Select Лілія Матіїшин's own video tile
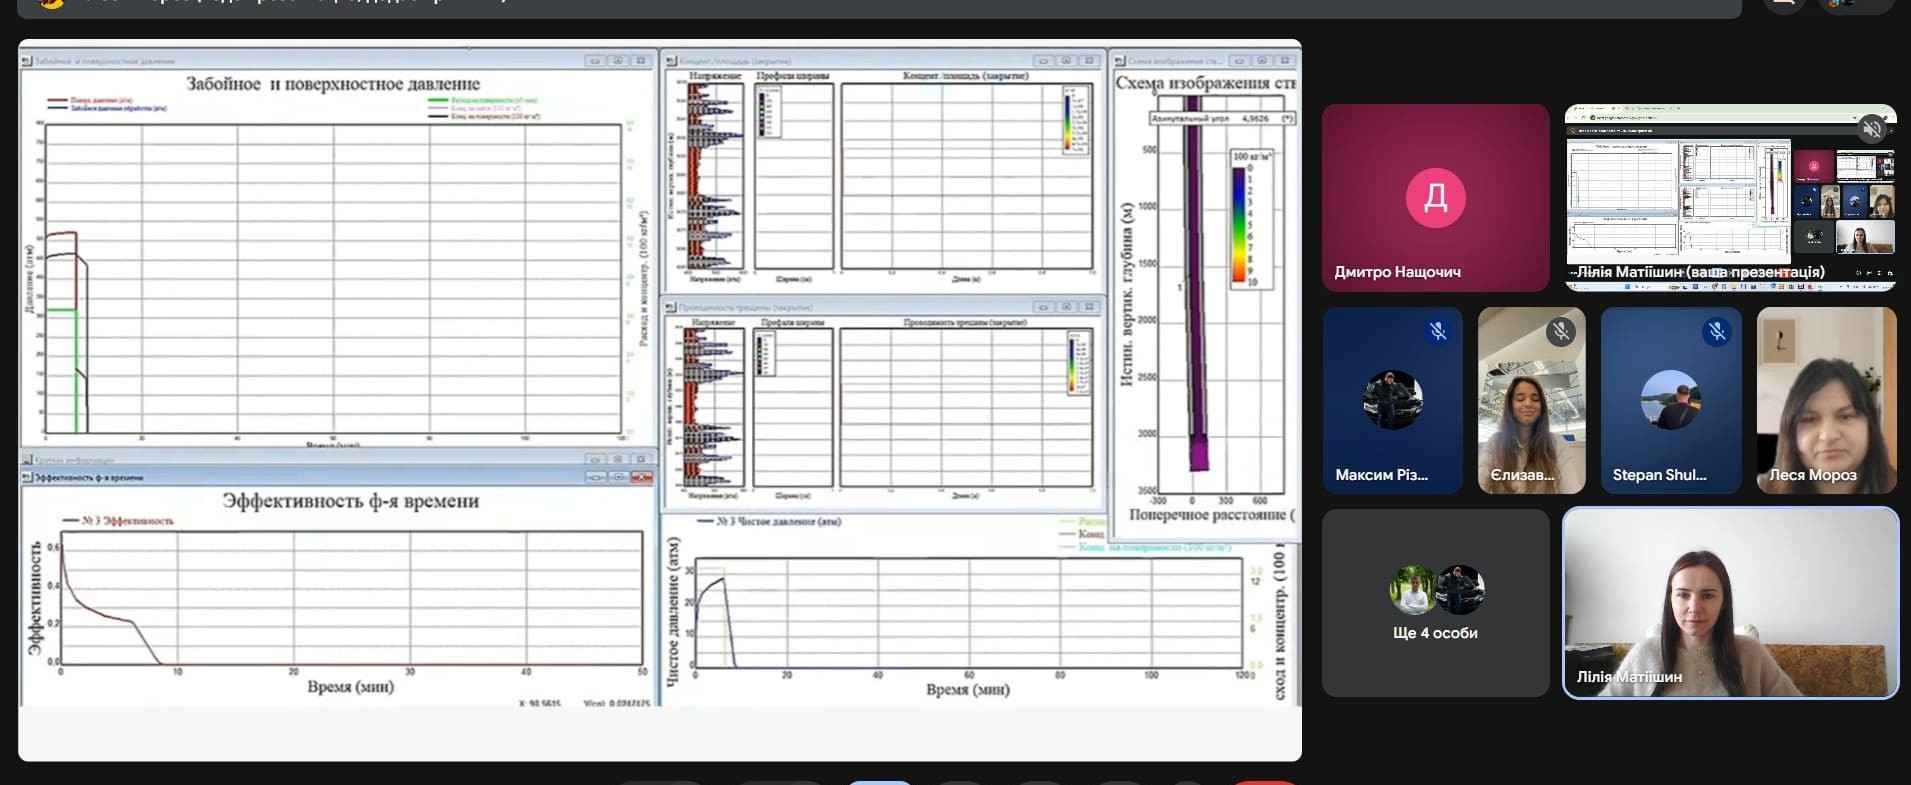This screenshot has width=1911, height=785. [x=1730, y=603]
